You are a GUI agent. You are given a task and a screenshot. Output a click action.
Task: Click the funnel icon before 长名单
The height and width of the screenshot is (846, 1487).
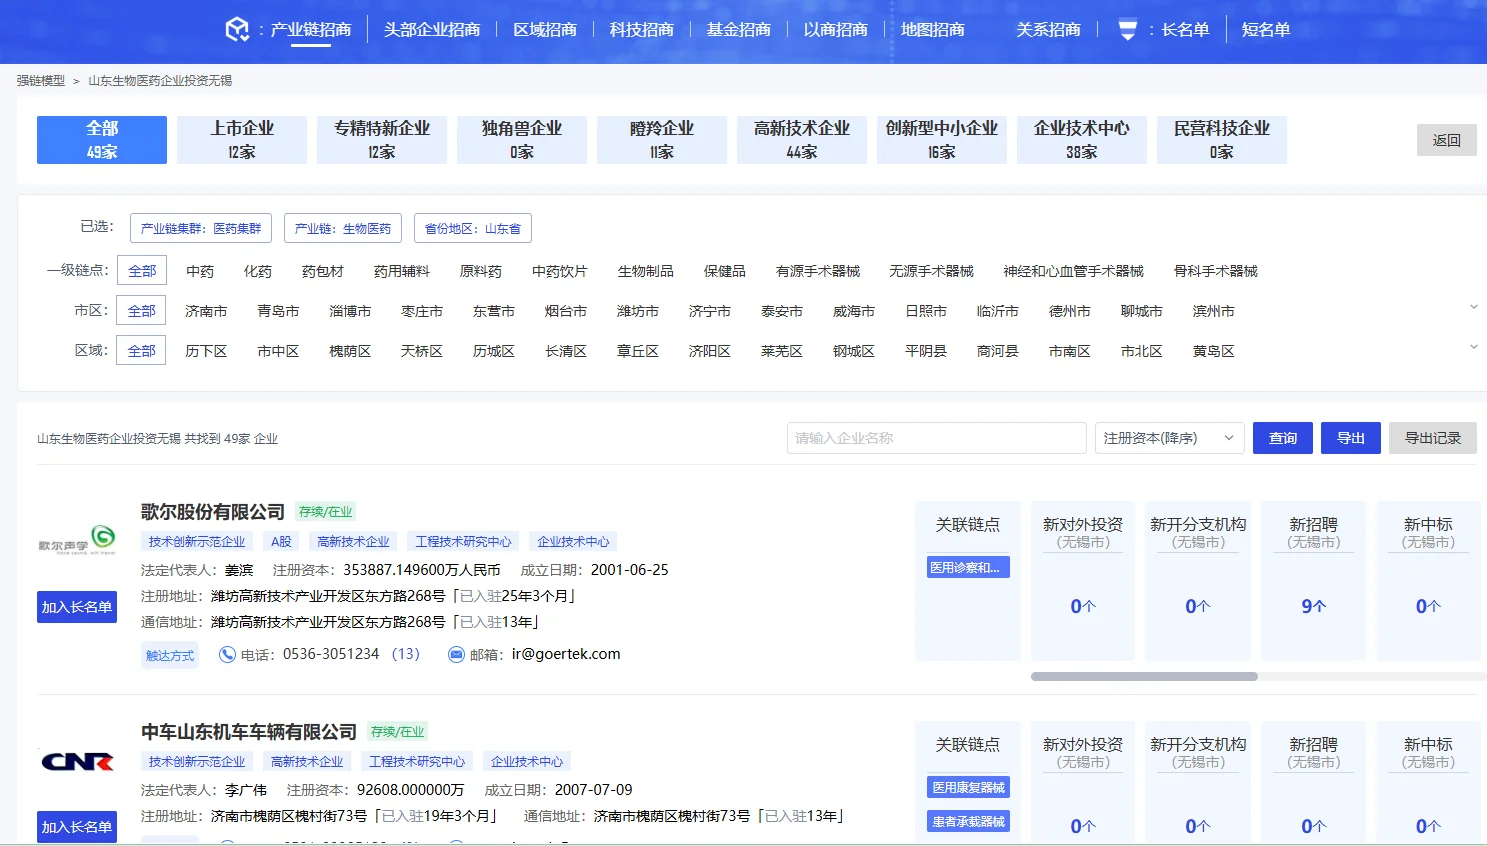(x=1127, y=30)
